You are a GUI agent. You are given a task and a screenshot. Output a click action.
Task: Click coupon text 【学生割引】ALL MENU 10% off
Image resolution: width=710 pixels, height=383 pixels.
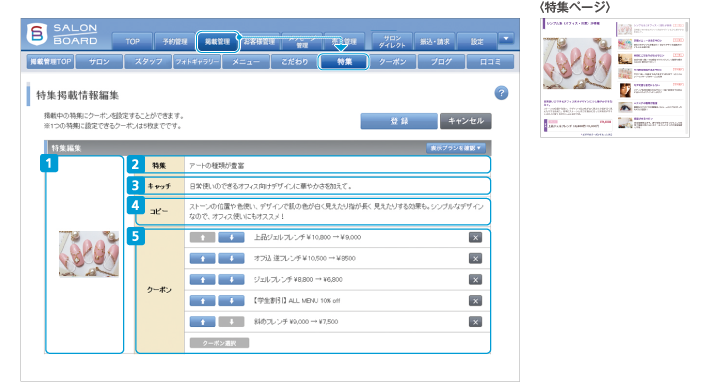click(x=297, y=301)
